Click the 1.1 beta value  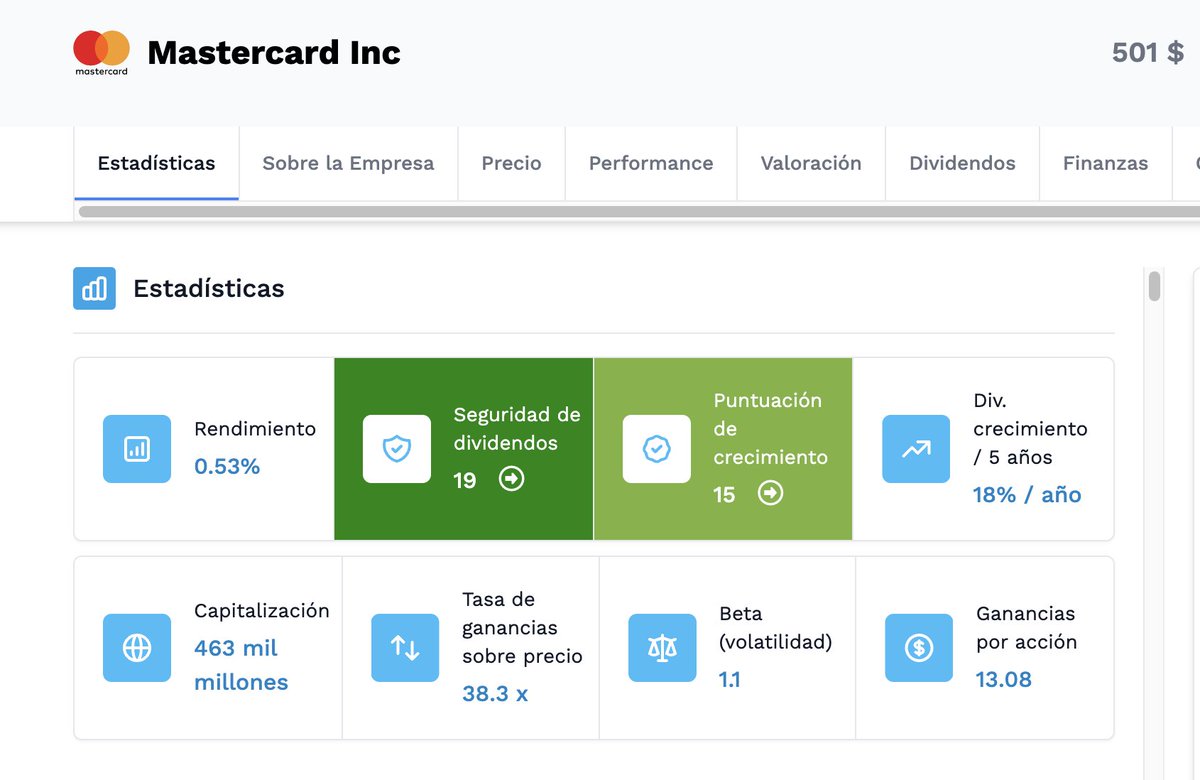coord(730,680)
